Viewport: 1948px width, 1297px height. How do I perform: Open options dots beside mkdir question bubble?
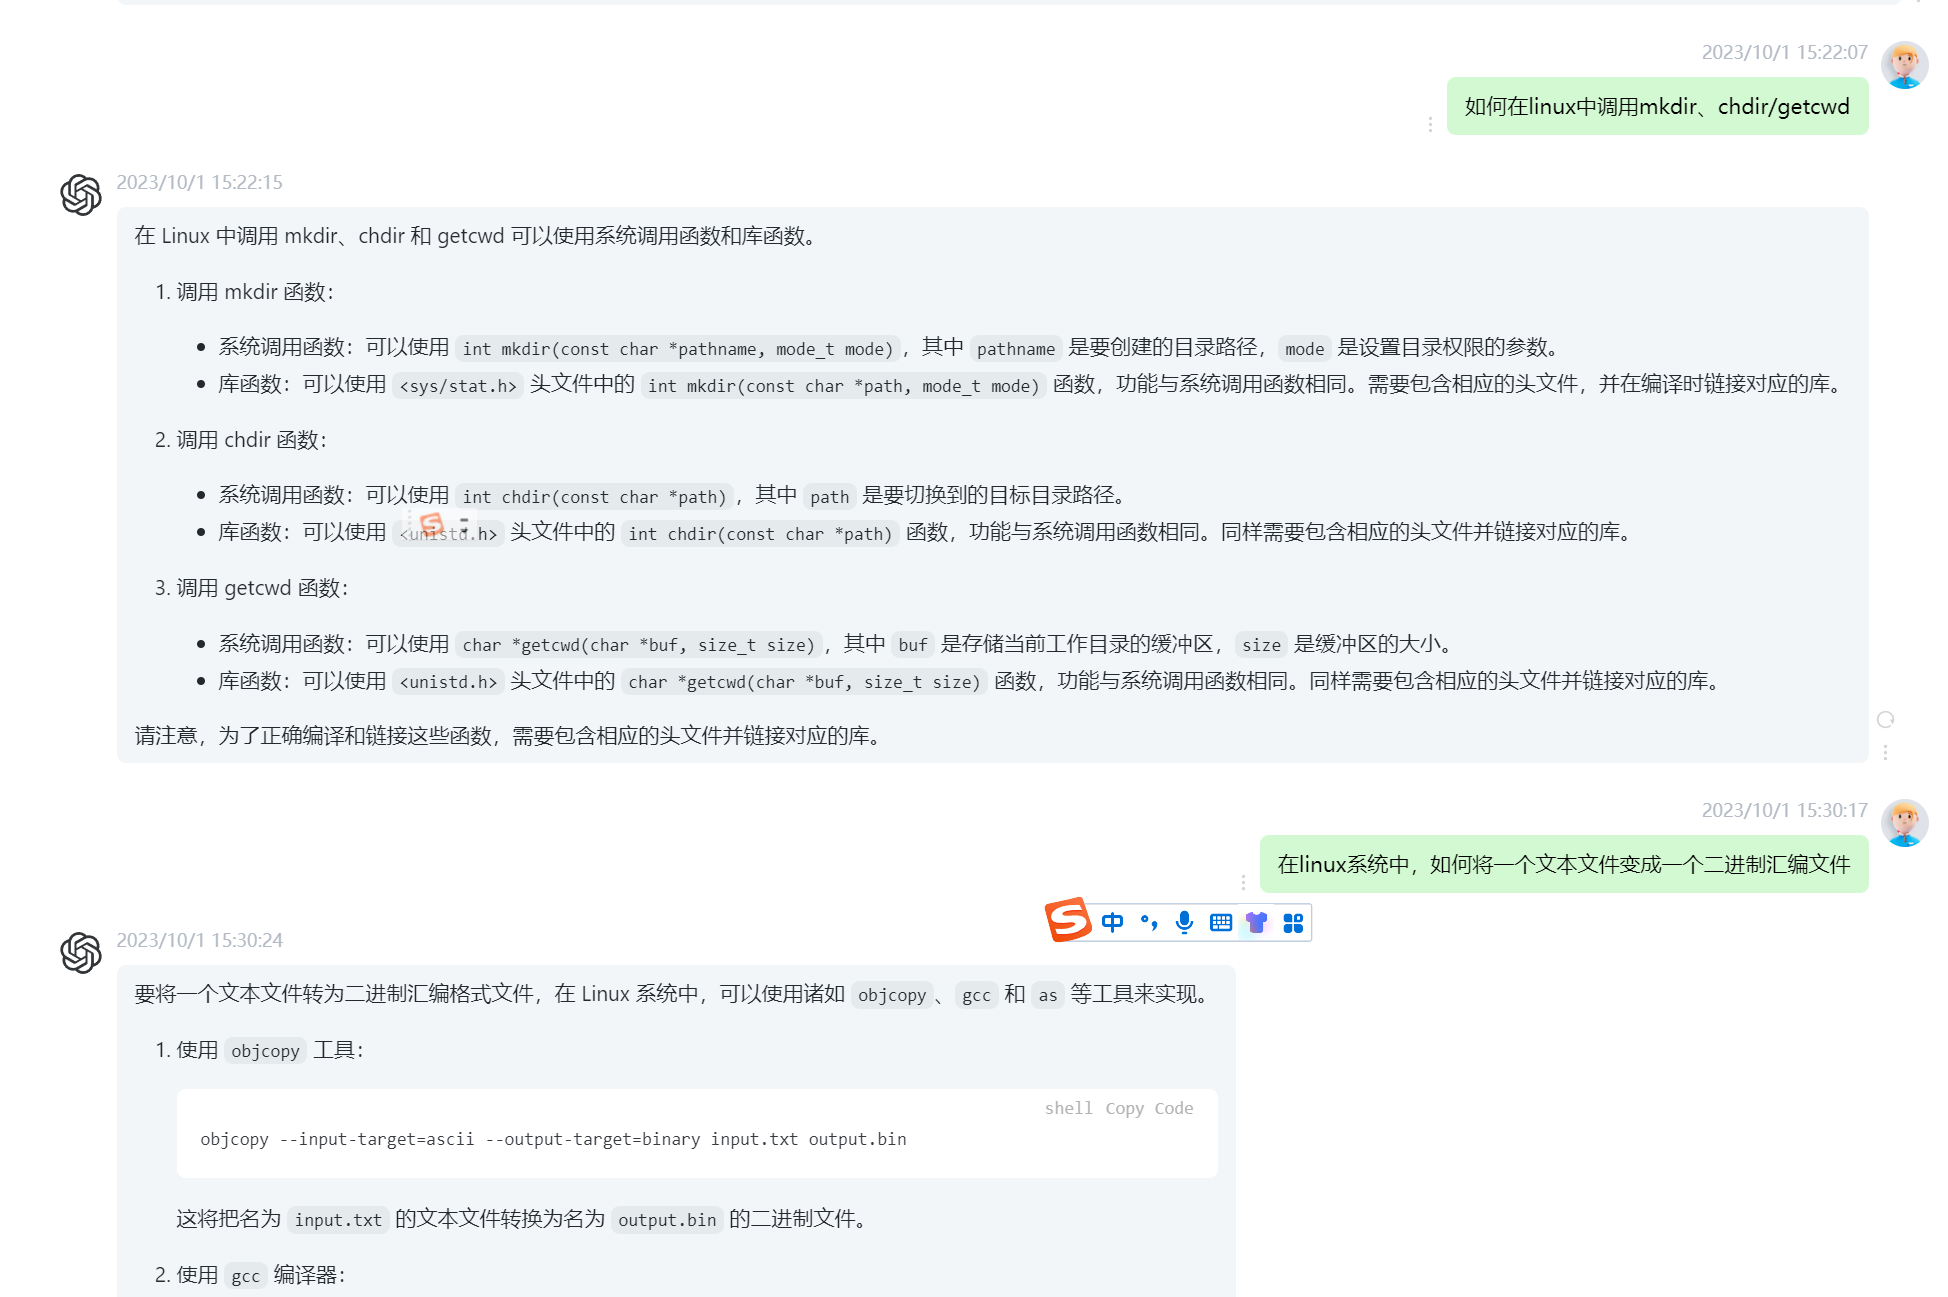1430,124
